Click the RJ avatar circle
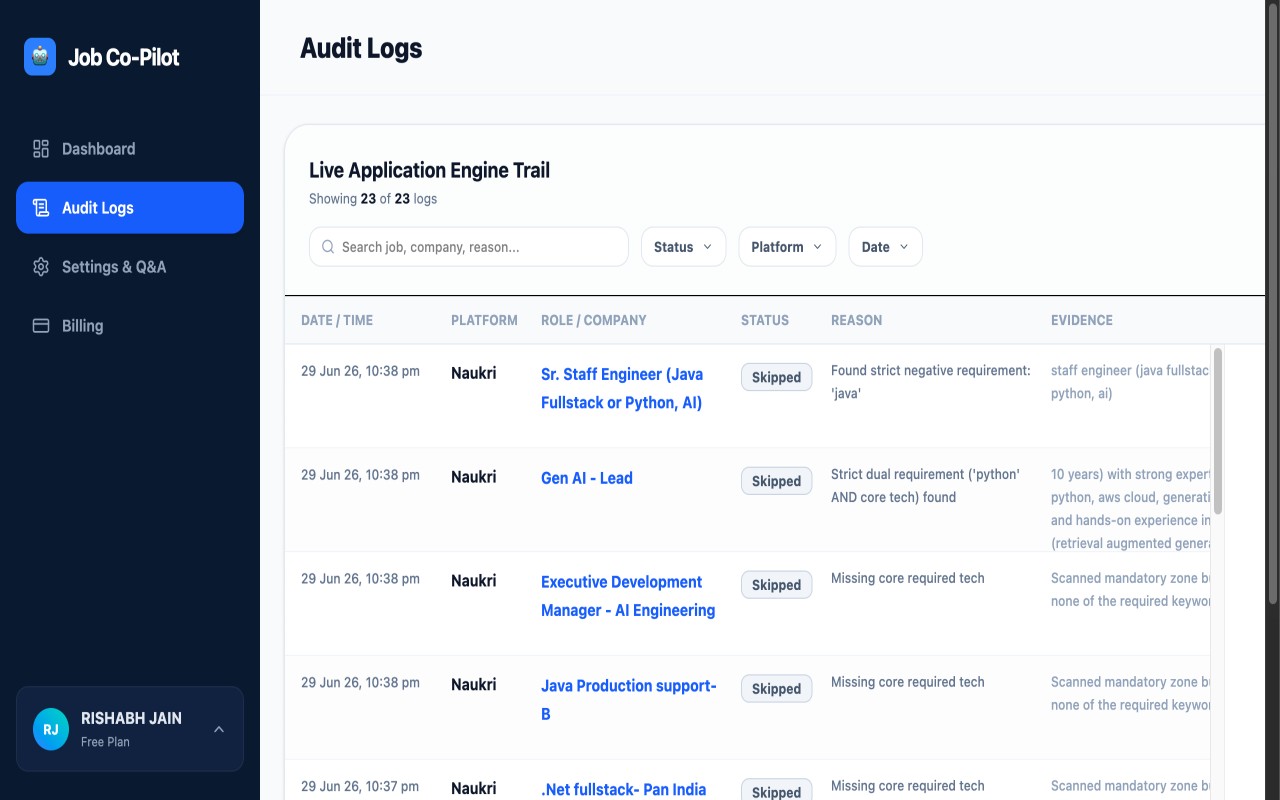Screen dimensions: 1280x800 (x=51, y=729)
